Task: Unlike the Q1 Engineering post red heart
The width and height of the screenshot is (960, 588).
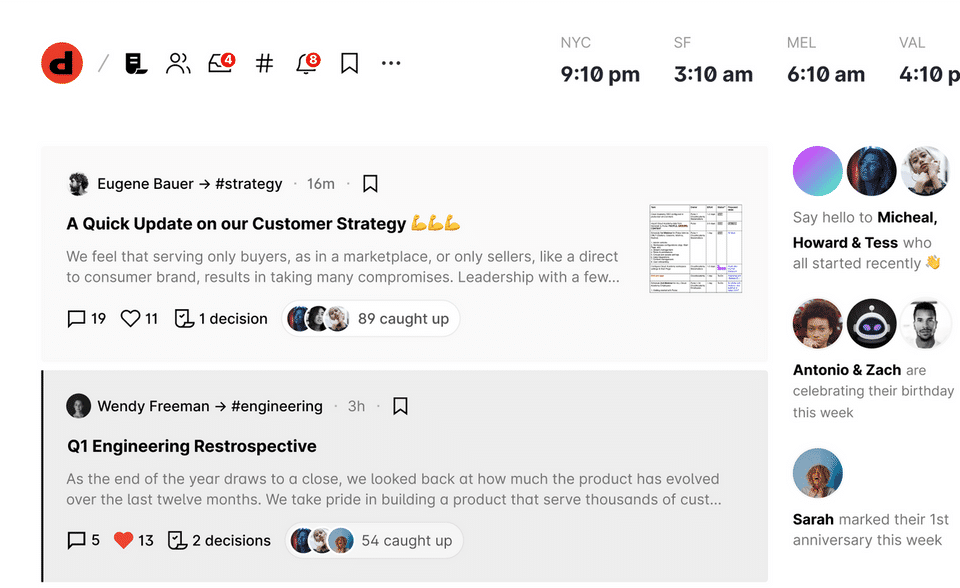Action: 123,541
